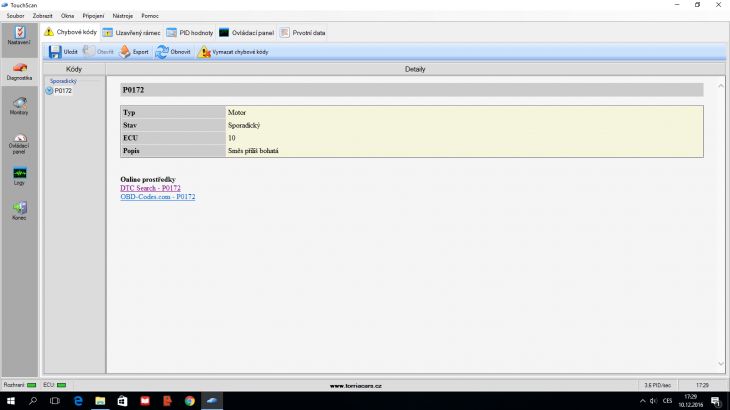Open Microsoft Store from taskbar
730x410 pixels.
click(x=122, y=401)
